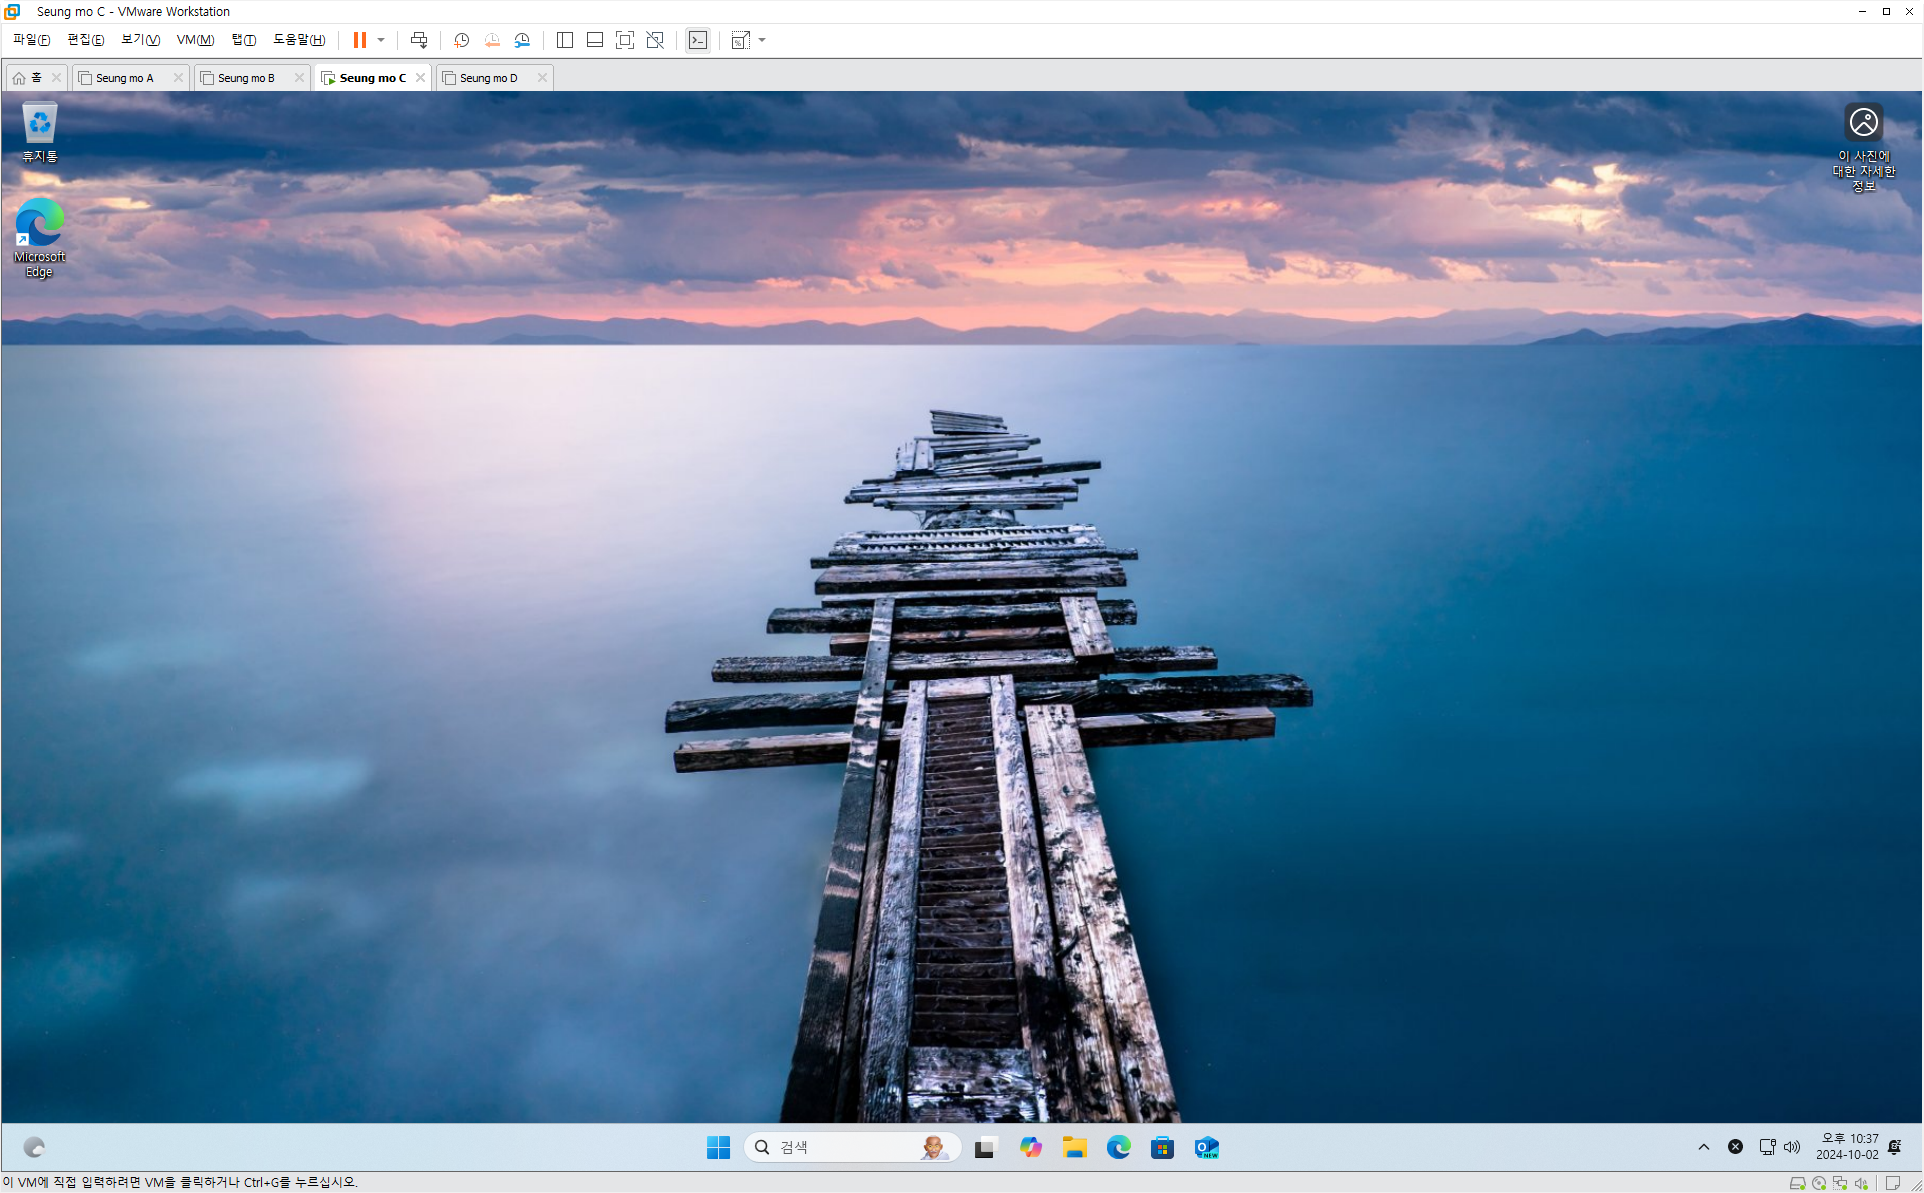Toggle Unity mode icon

pos(655,40)
